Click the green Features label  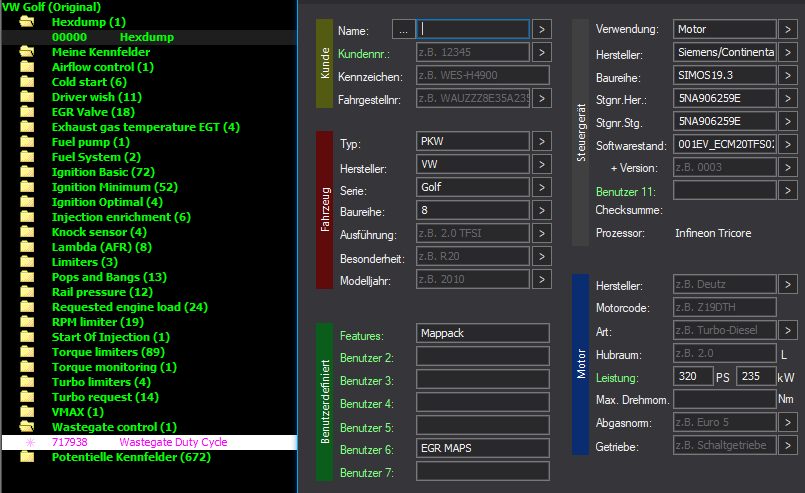point(361,336)
